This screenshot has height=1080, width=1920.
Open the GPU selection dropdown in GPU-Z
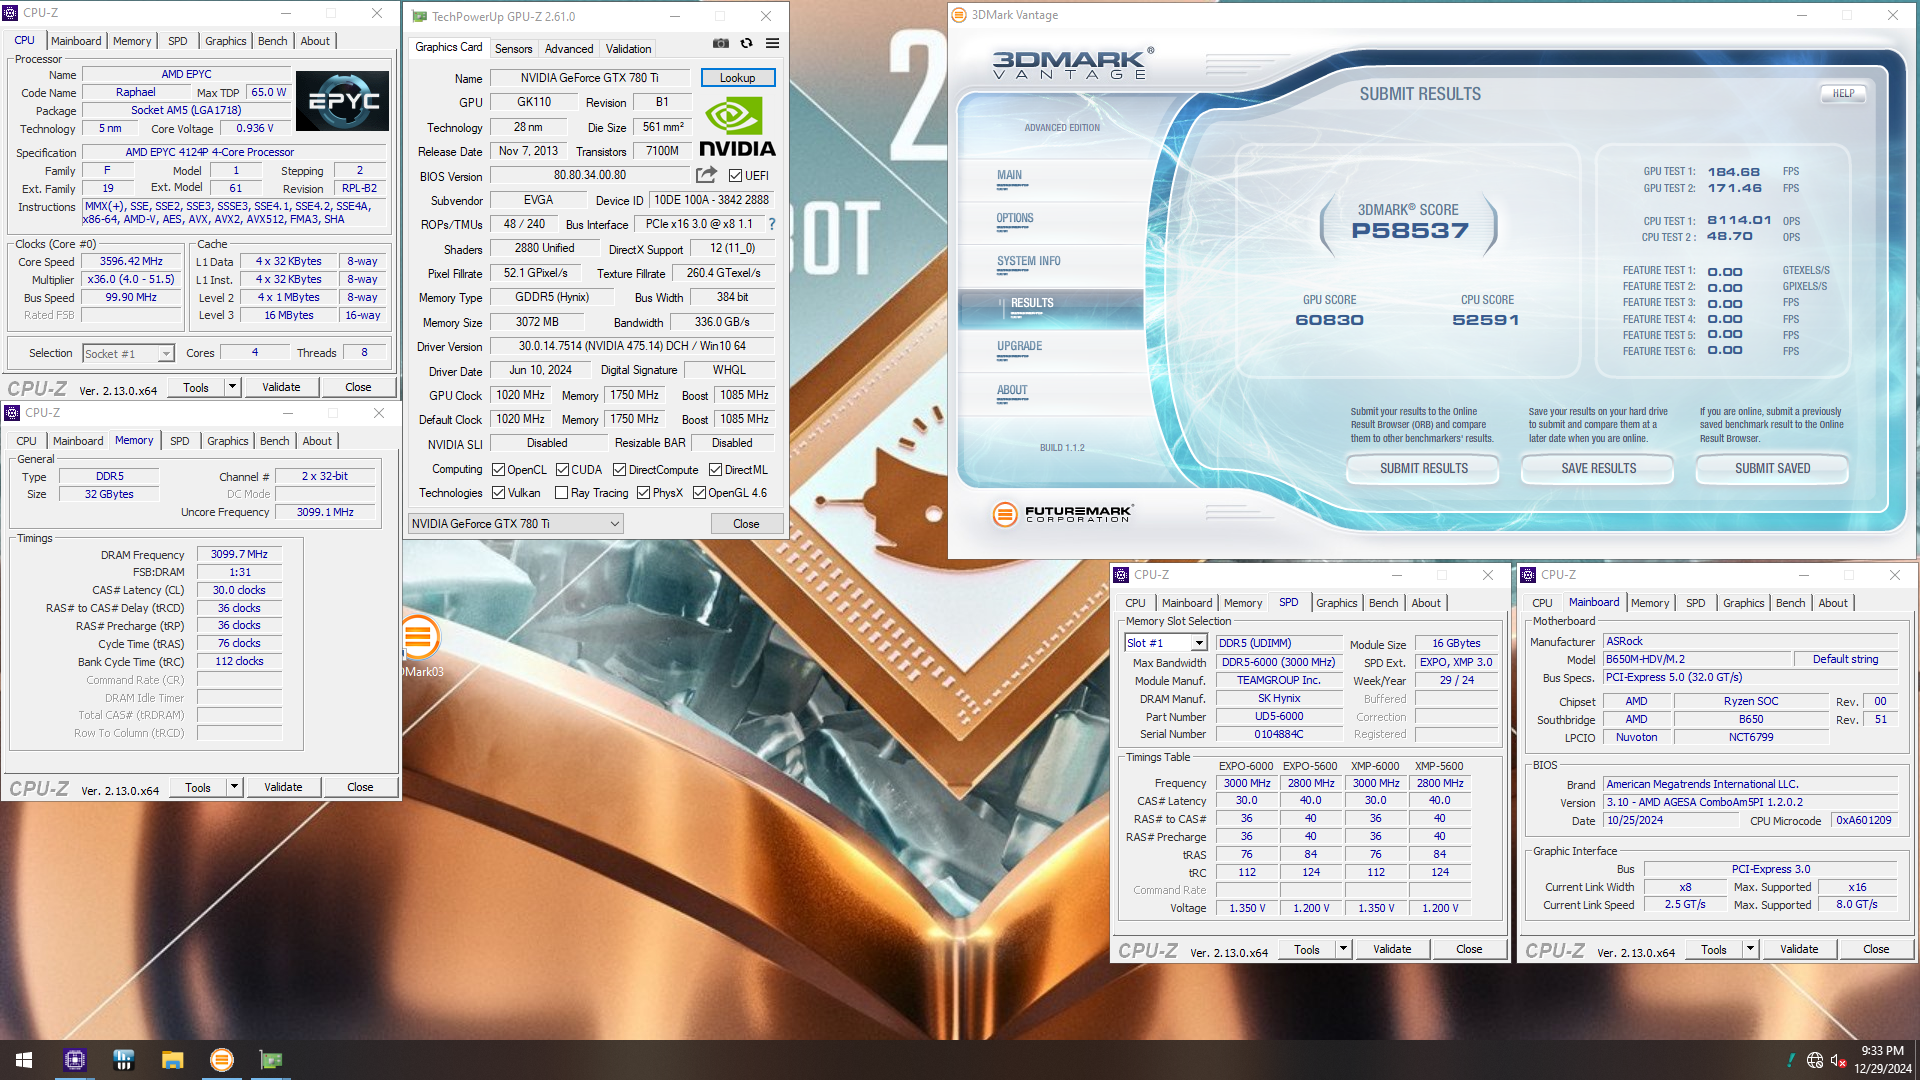516,524
